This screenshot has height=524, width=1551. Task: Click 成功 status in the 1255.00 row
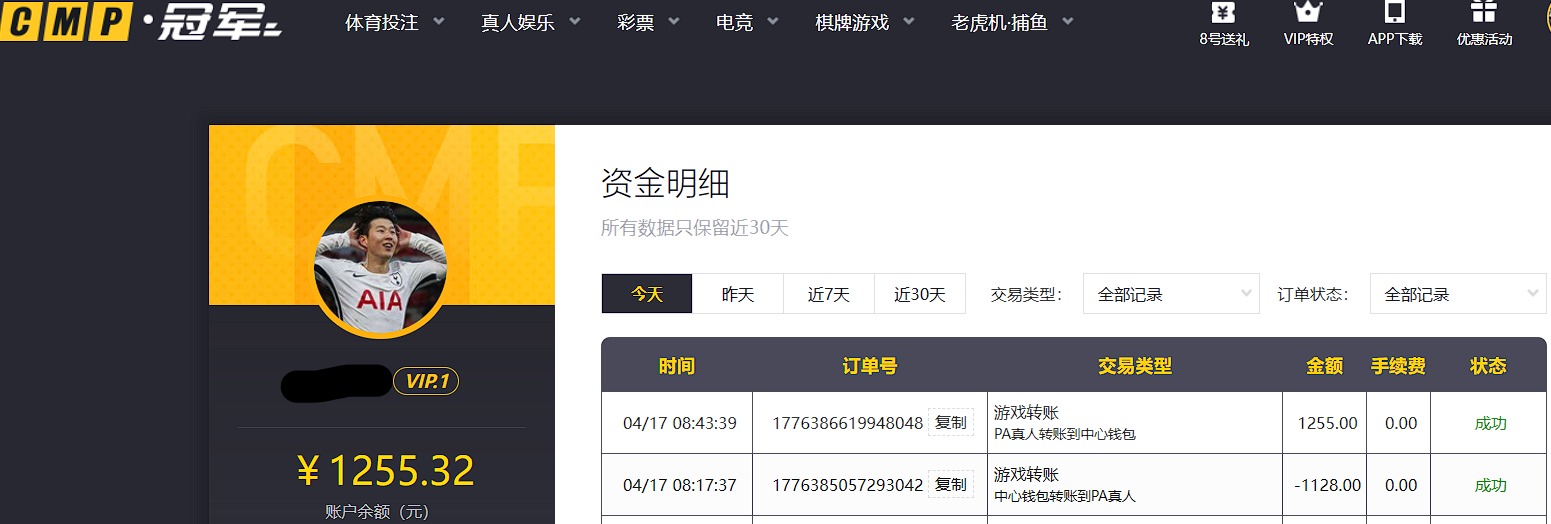tap(1490, 423)
